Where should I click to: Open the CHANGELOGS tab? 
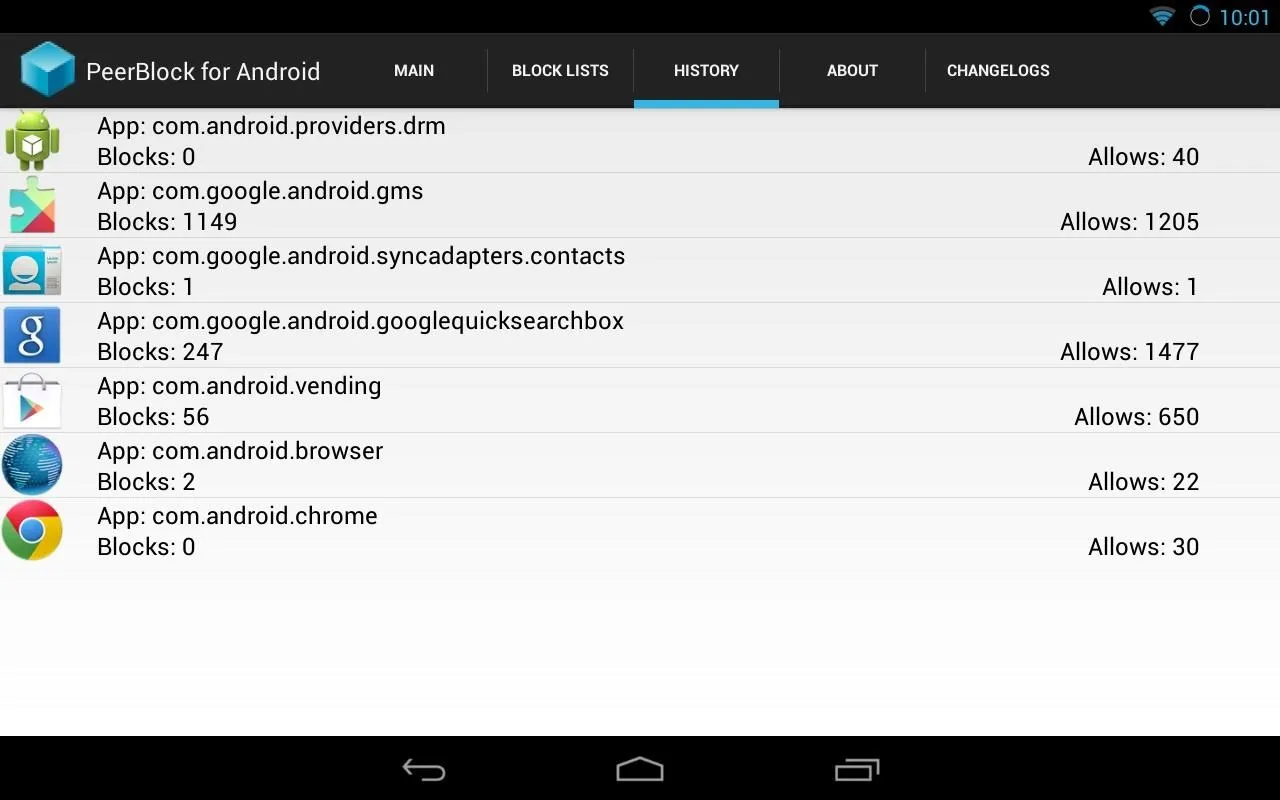(998, 70)
